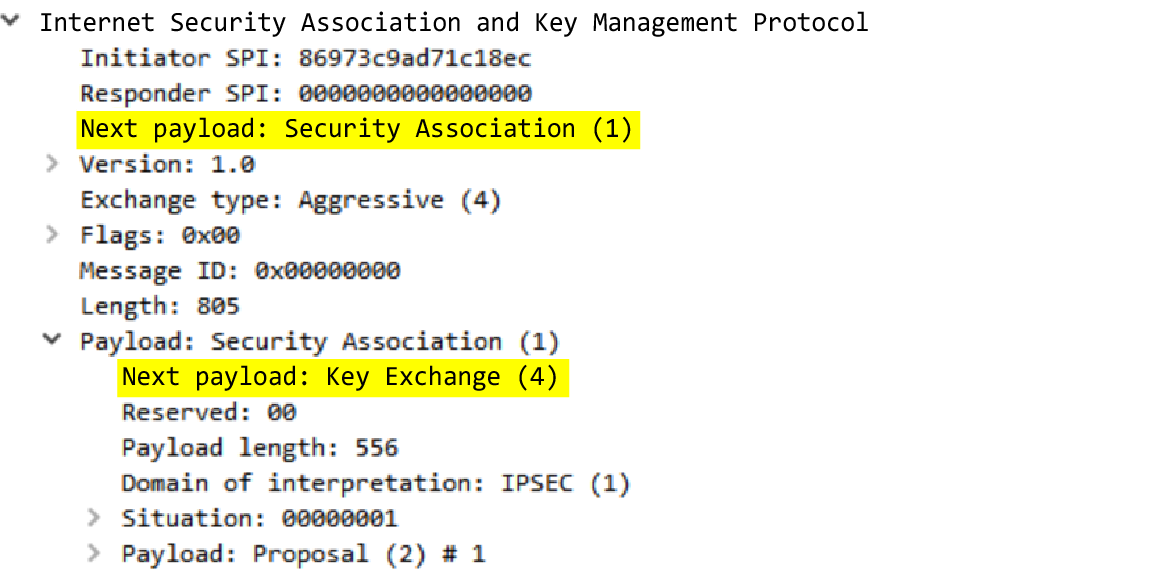This screenshot has width=1172, height=576.
Task: Select the Exchange type: Aggressive (4) row
Action: 290,200
